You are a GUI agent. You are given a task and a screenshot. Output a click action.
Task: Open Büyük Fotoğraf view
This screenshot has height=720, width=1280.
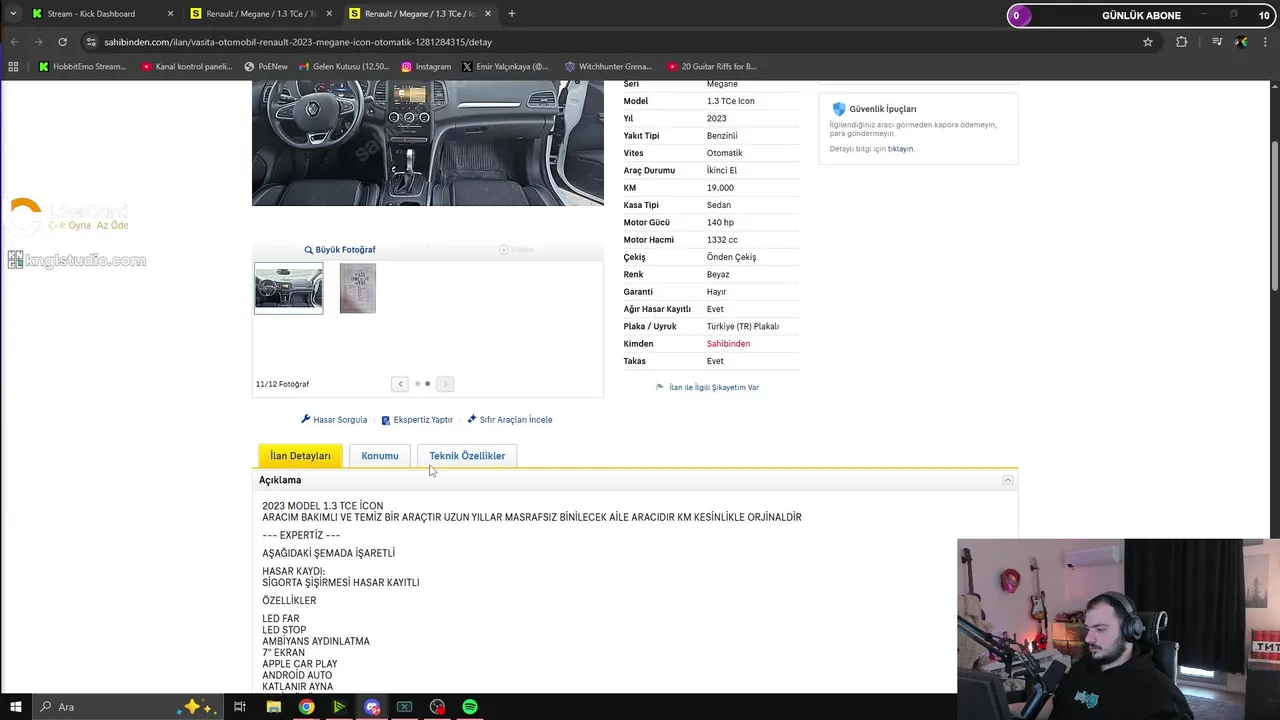pos(340,250)
